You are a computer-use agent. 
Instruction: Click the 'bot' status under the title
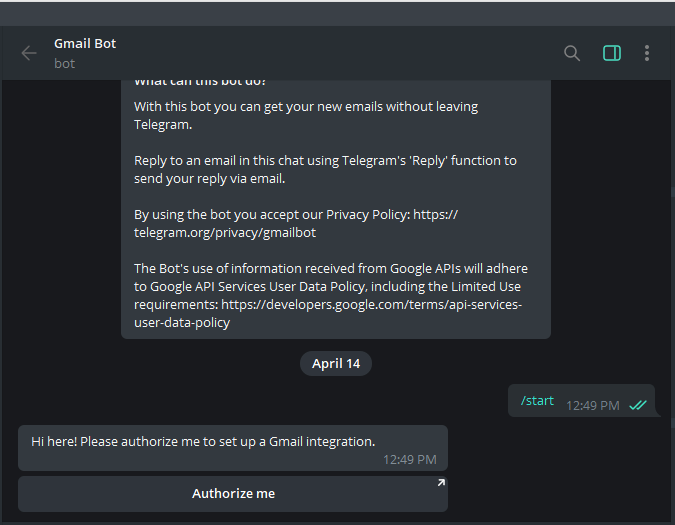[x=65, y=64]
